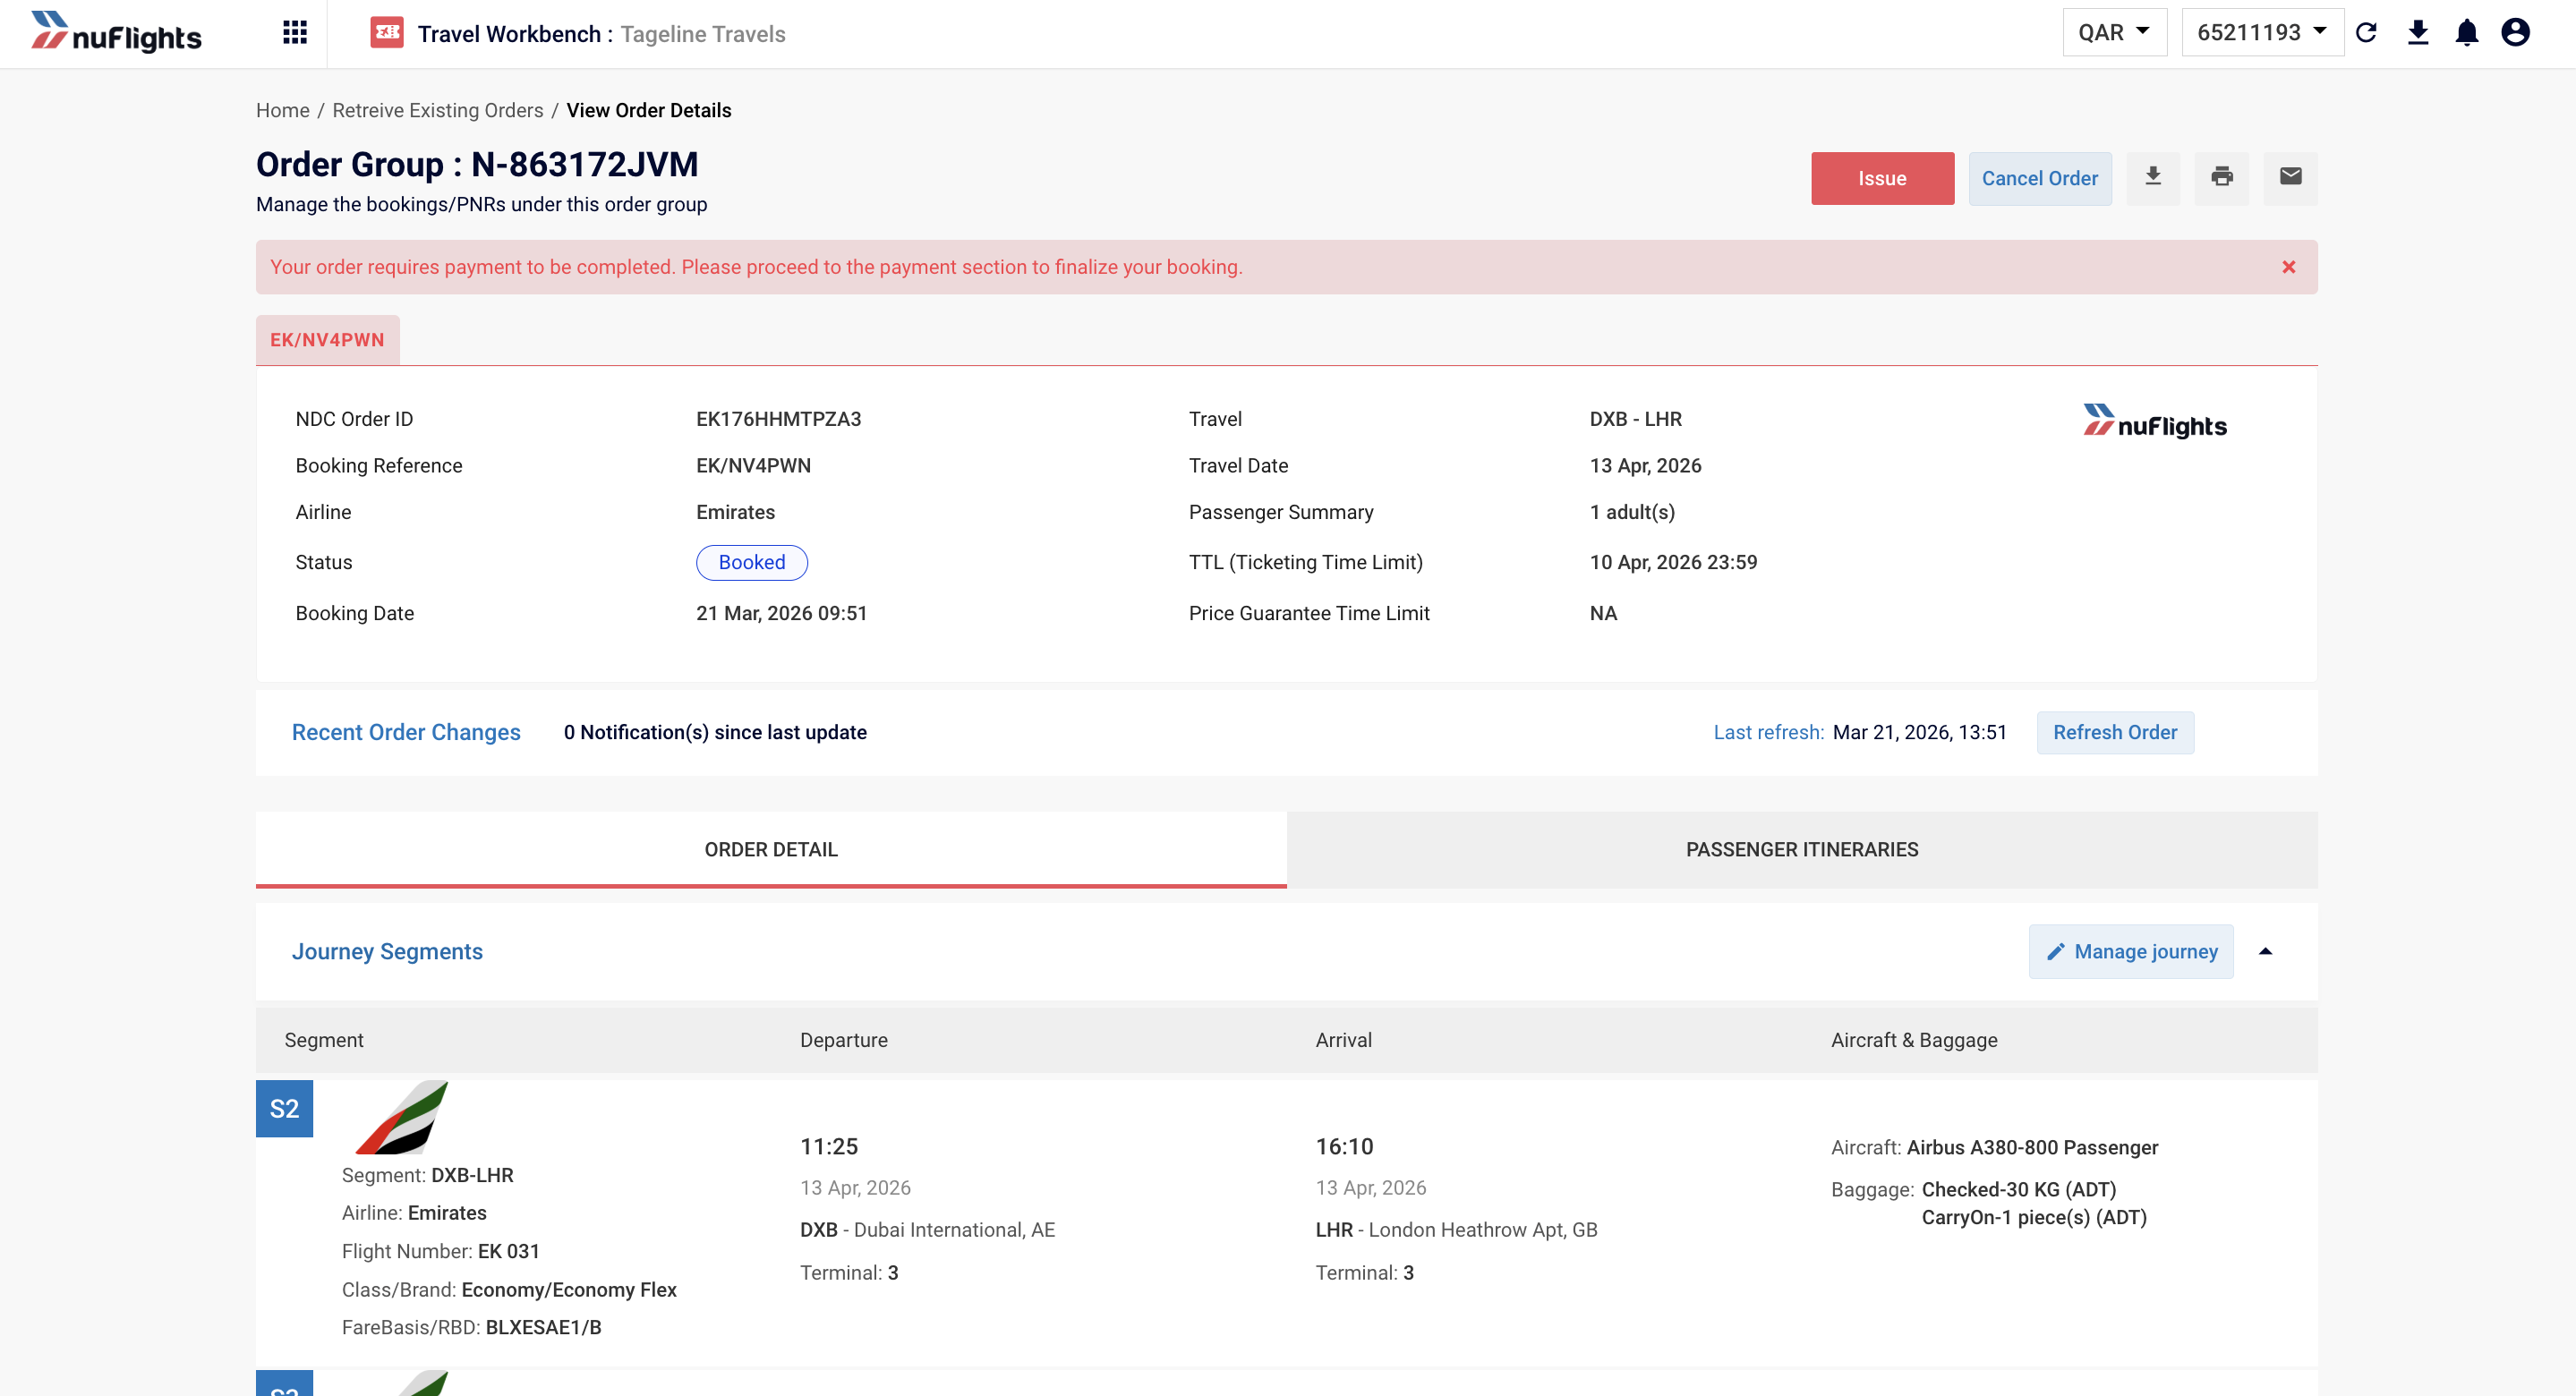The image size is (2576, 1396).
Task: Open the apps grid menu
Action: (294, 33)
